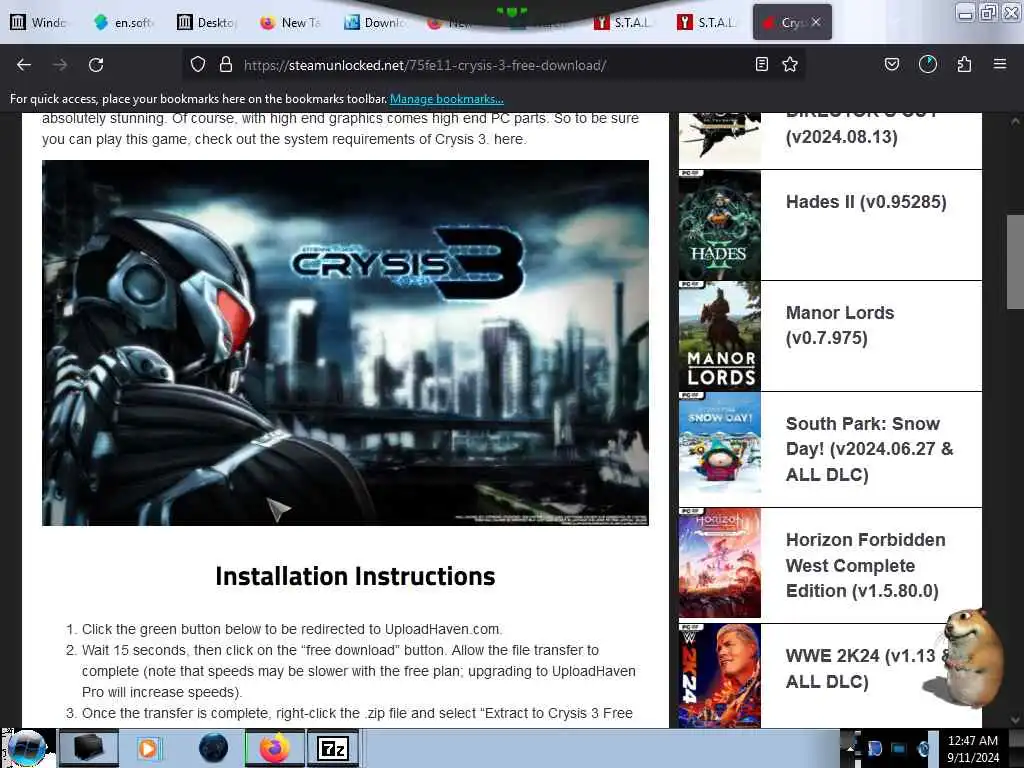Open media player taskbar icon
The image size is (1024, 768).
click(148, 748)
